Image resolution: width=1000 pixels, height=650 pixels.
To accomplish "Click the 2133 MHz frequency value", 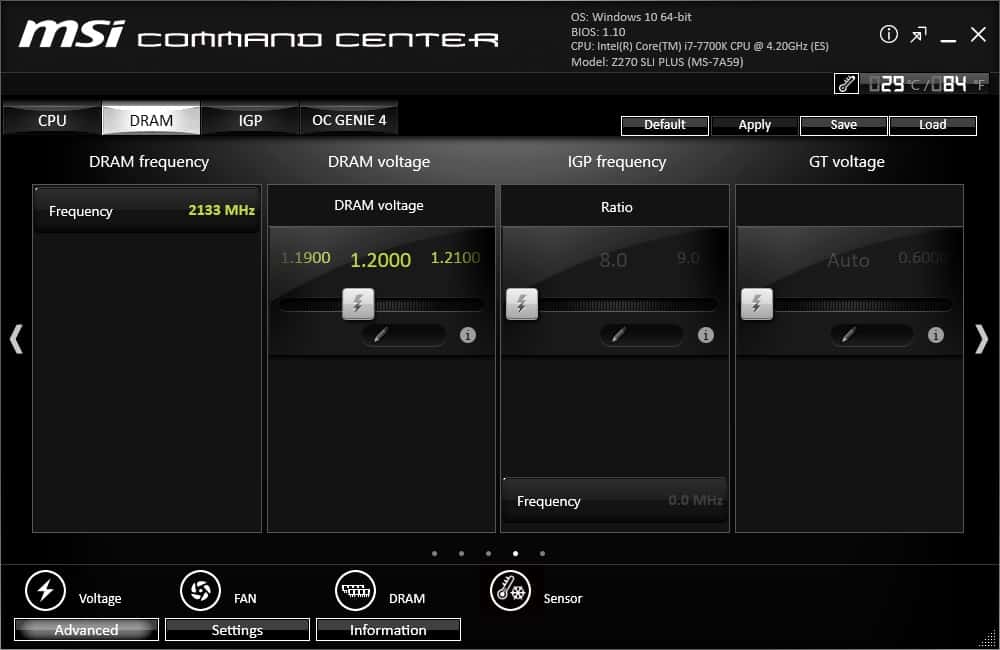I will coord(221,210).
